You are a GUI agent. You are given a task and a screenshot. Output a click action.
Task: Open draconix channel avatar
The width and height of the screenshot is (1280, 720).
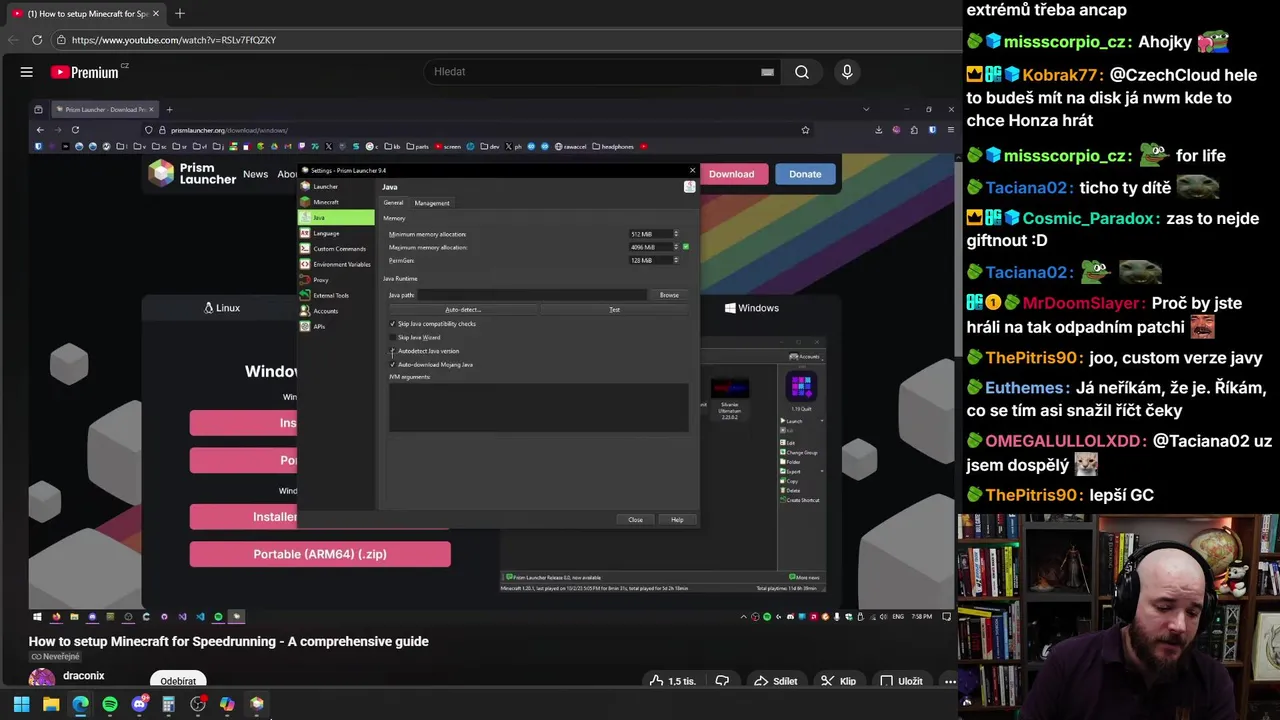42,680
